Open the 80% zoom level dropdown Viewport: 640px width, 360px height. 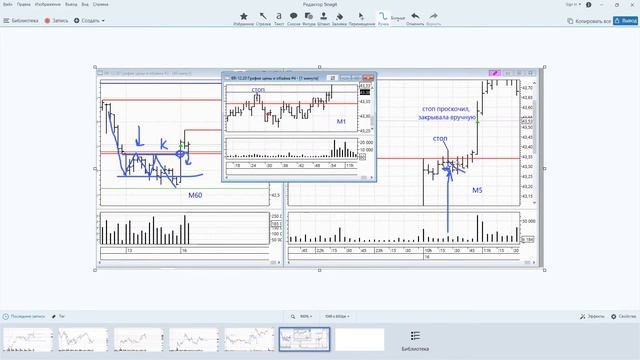(306, 316)
